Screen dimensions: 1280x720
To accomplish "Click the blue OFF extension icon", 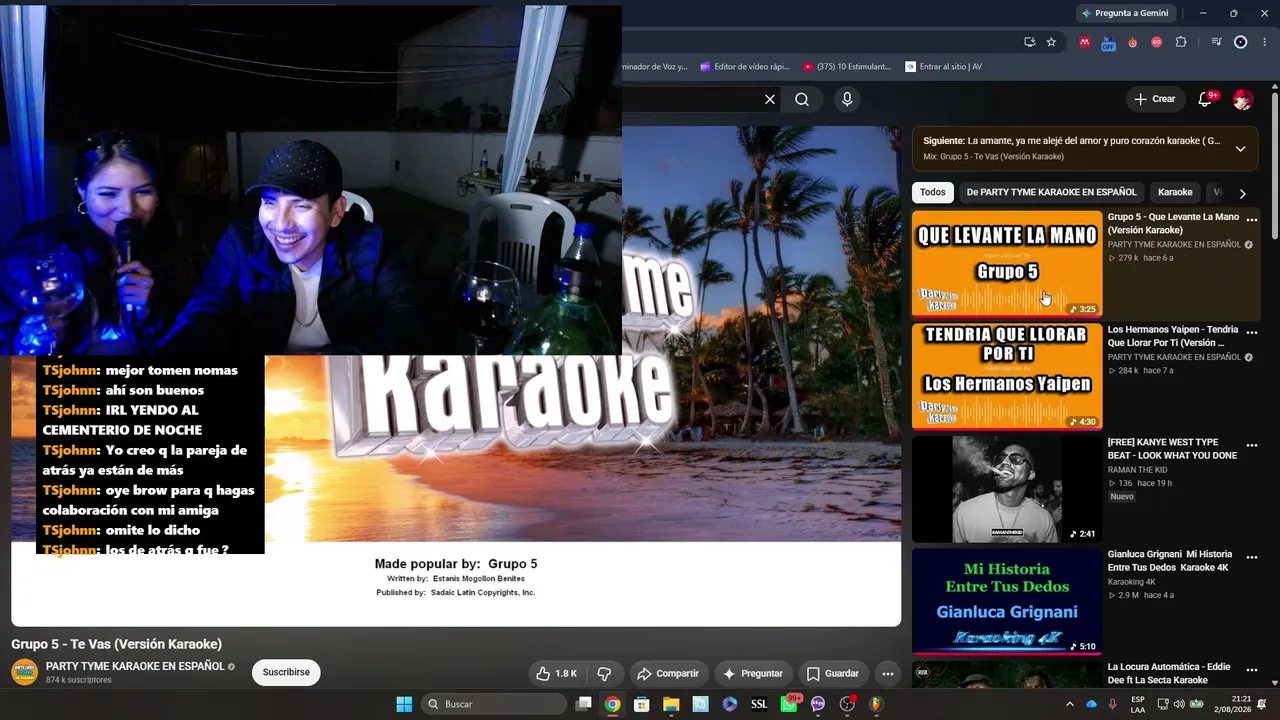I will point(1108,43).
